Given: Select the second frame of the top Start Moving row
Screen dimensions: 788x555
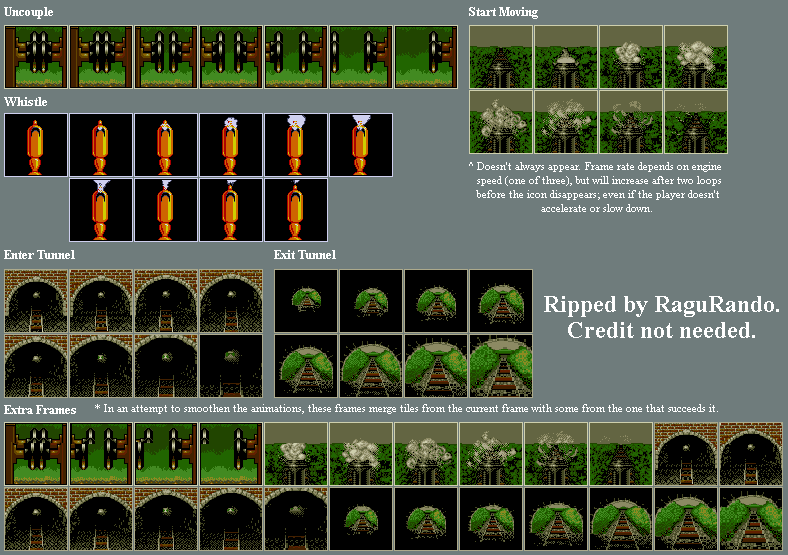Looking at the screenshot, I should click(566, 57).
